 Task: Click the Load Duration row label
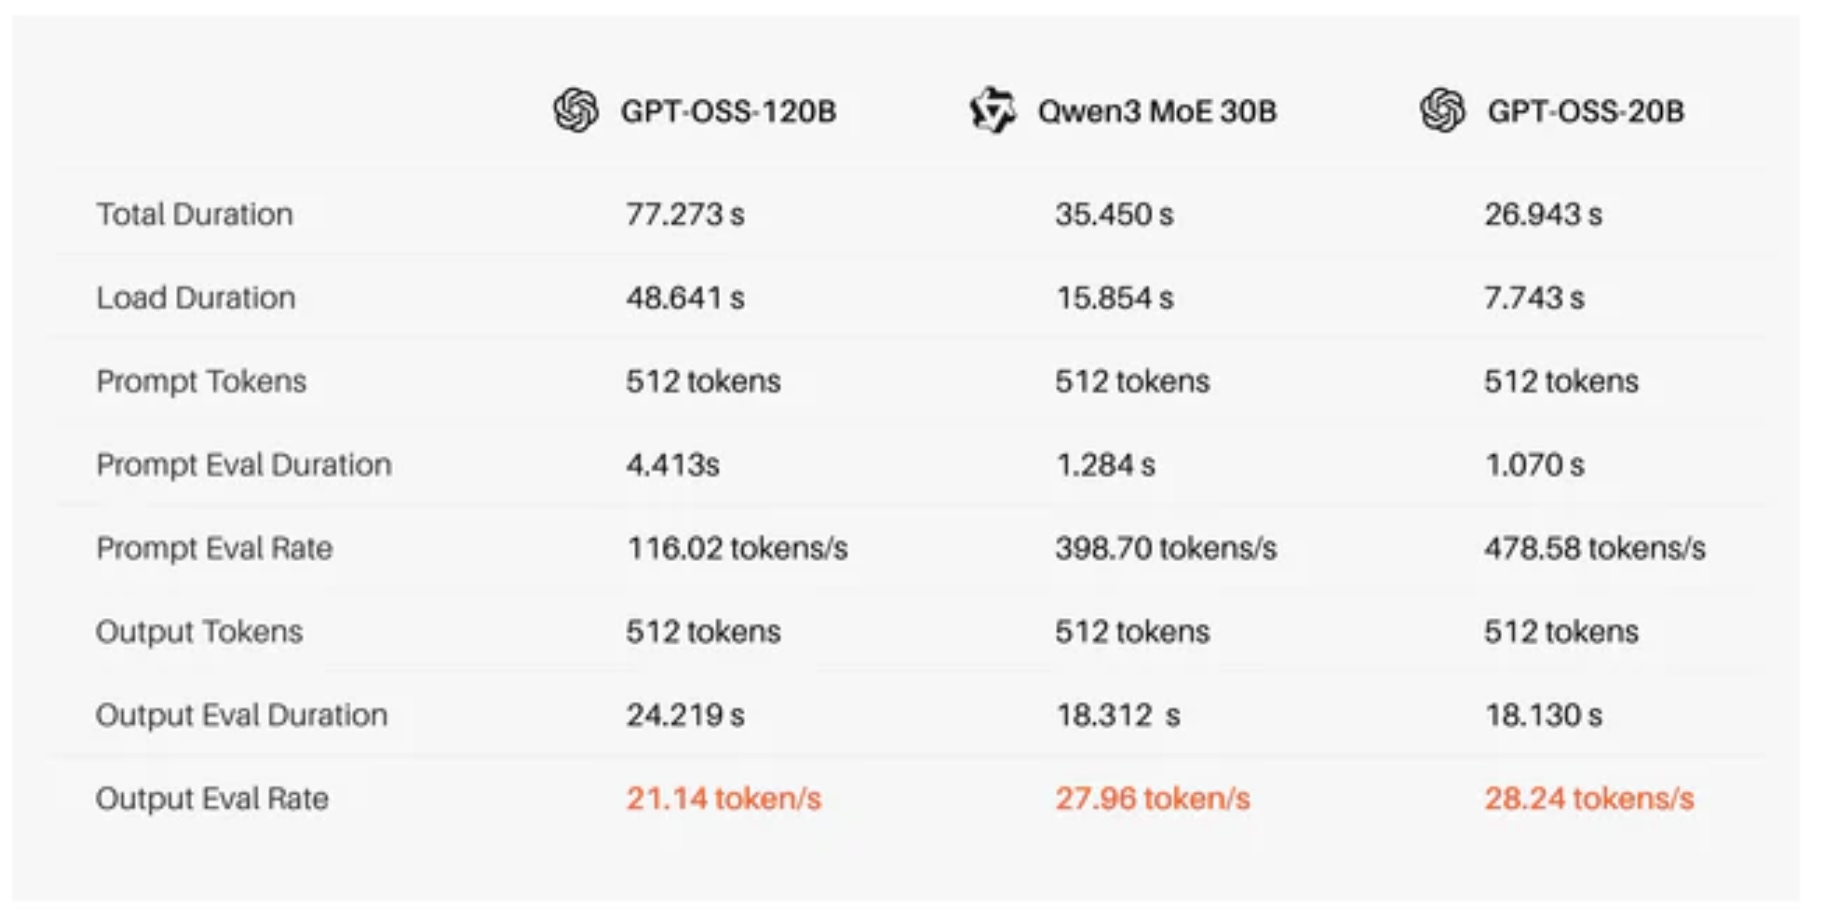click(x=196, y=298)
